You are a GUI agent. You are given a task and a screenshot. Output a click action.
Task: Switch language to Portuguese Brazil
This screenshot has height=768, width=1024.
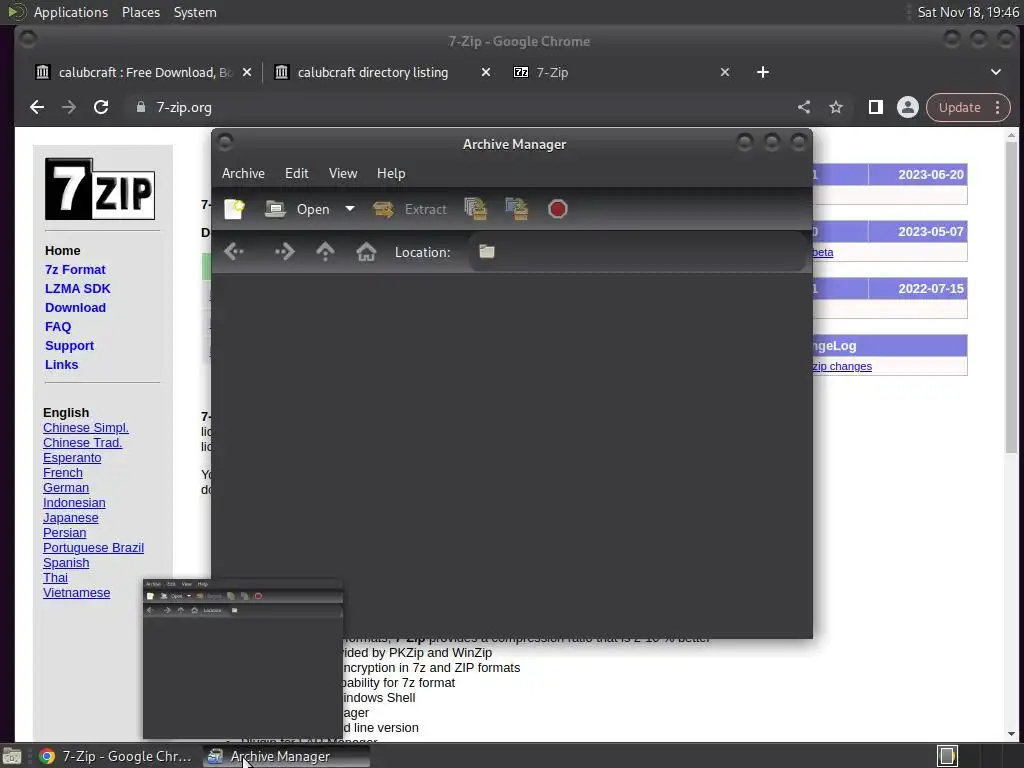93,548
